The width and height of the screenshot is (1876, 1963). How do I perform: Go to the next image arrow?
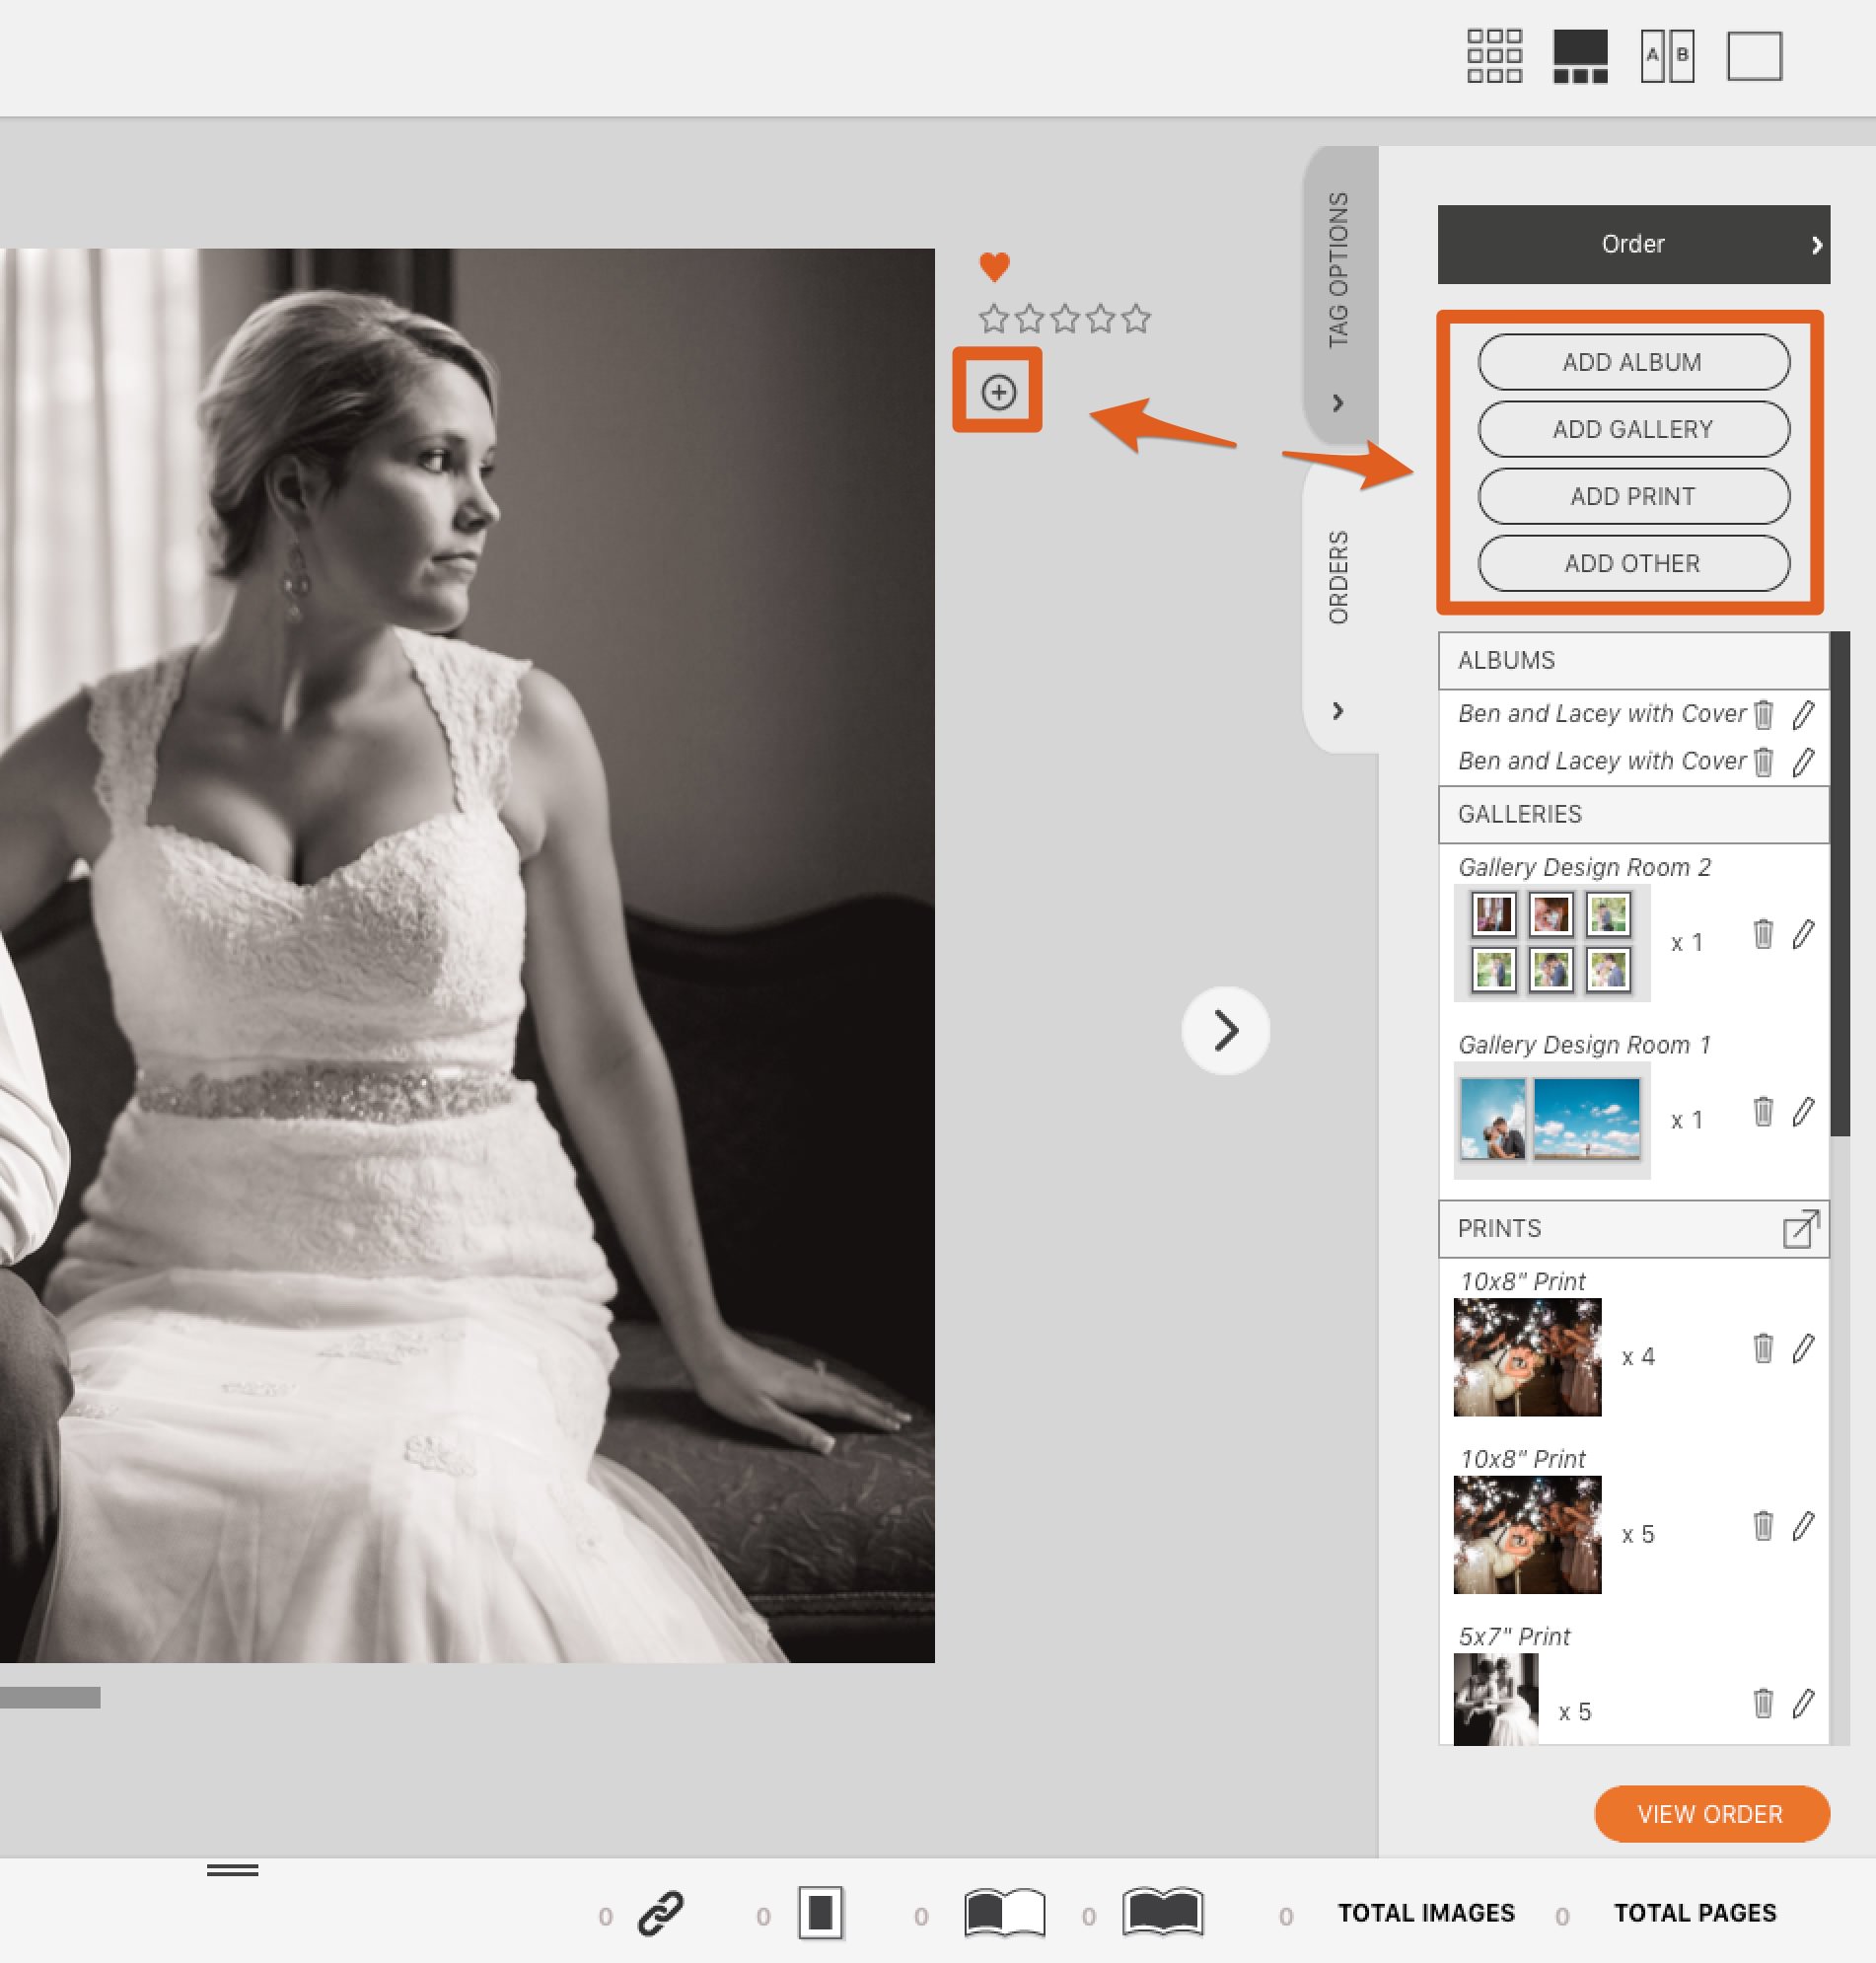pyautogui.click(x=1225, y=1031)
